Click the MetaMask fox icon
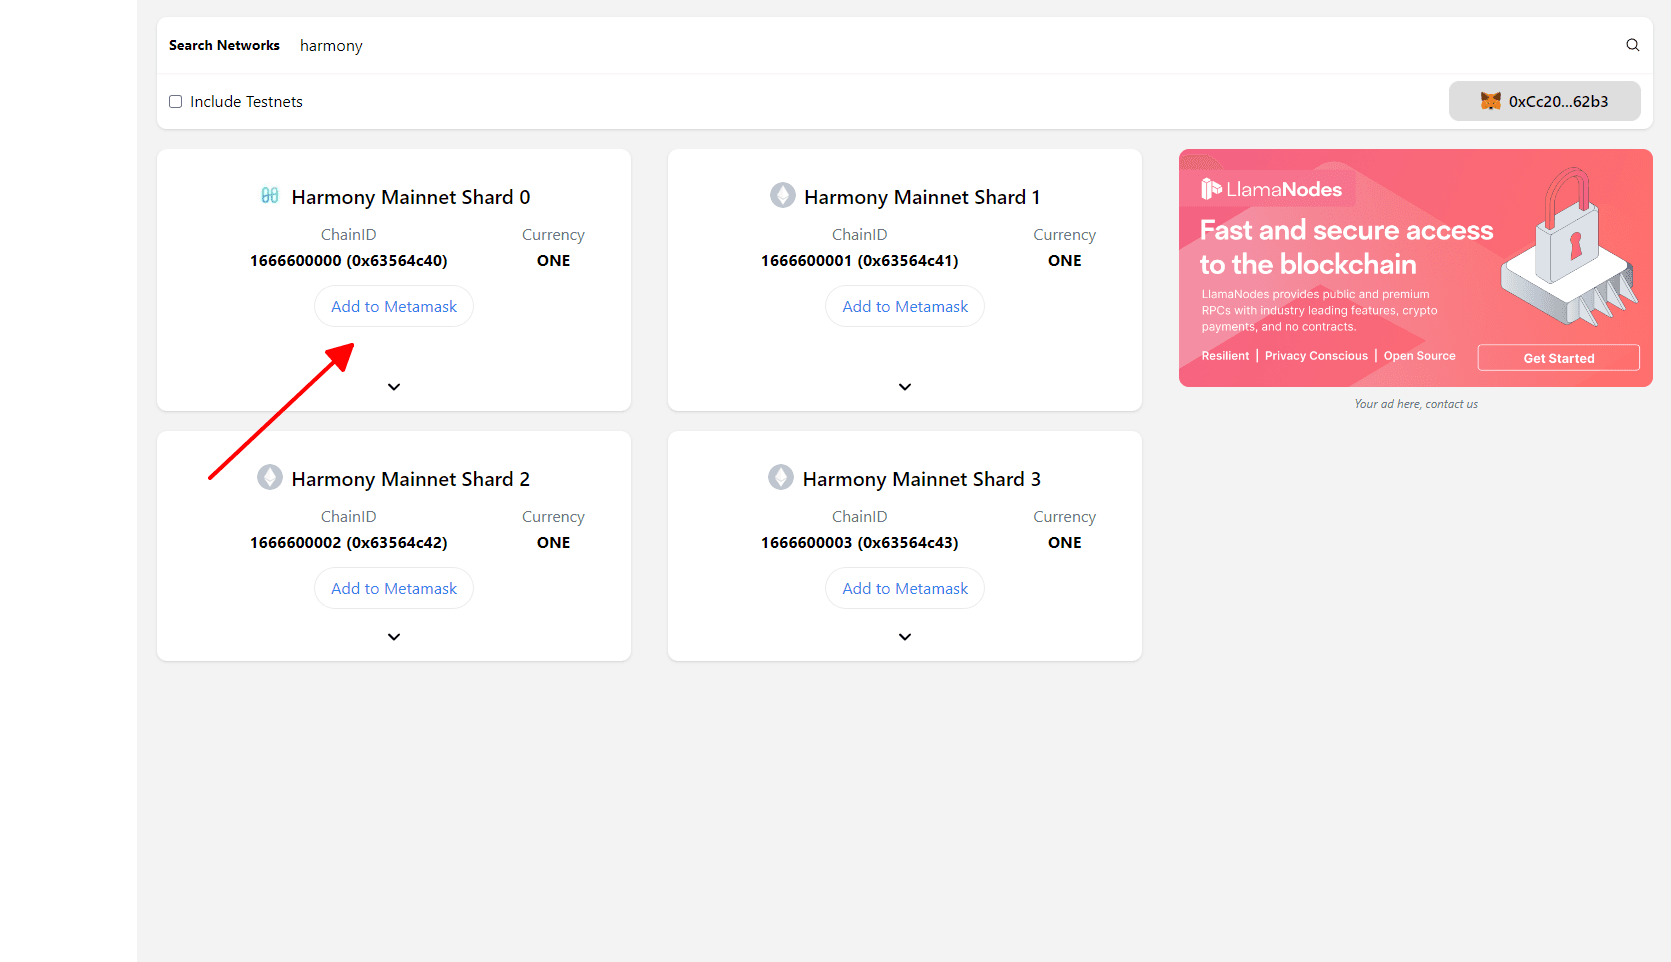The image size is (1671, 962). click(x=1491, y=101)
